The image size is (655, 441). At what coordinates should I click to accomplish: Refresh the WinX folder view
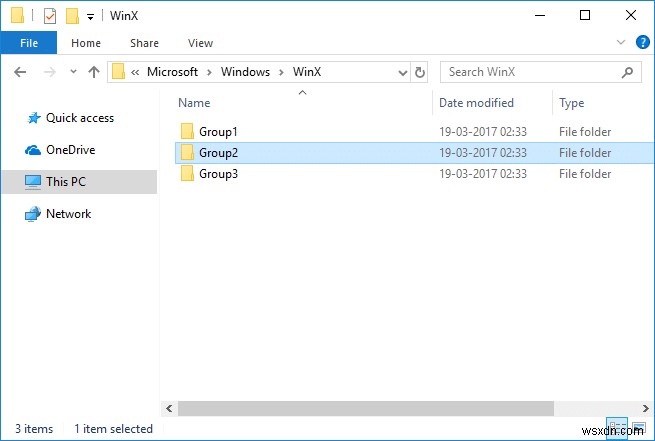point(420,72)
